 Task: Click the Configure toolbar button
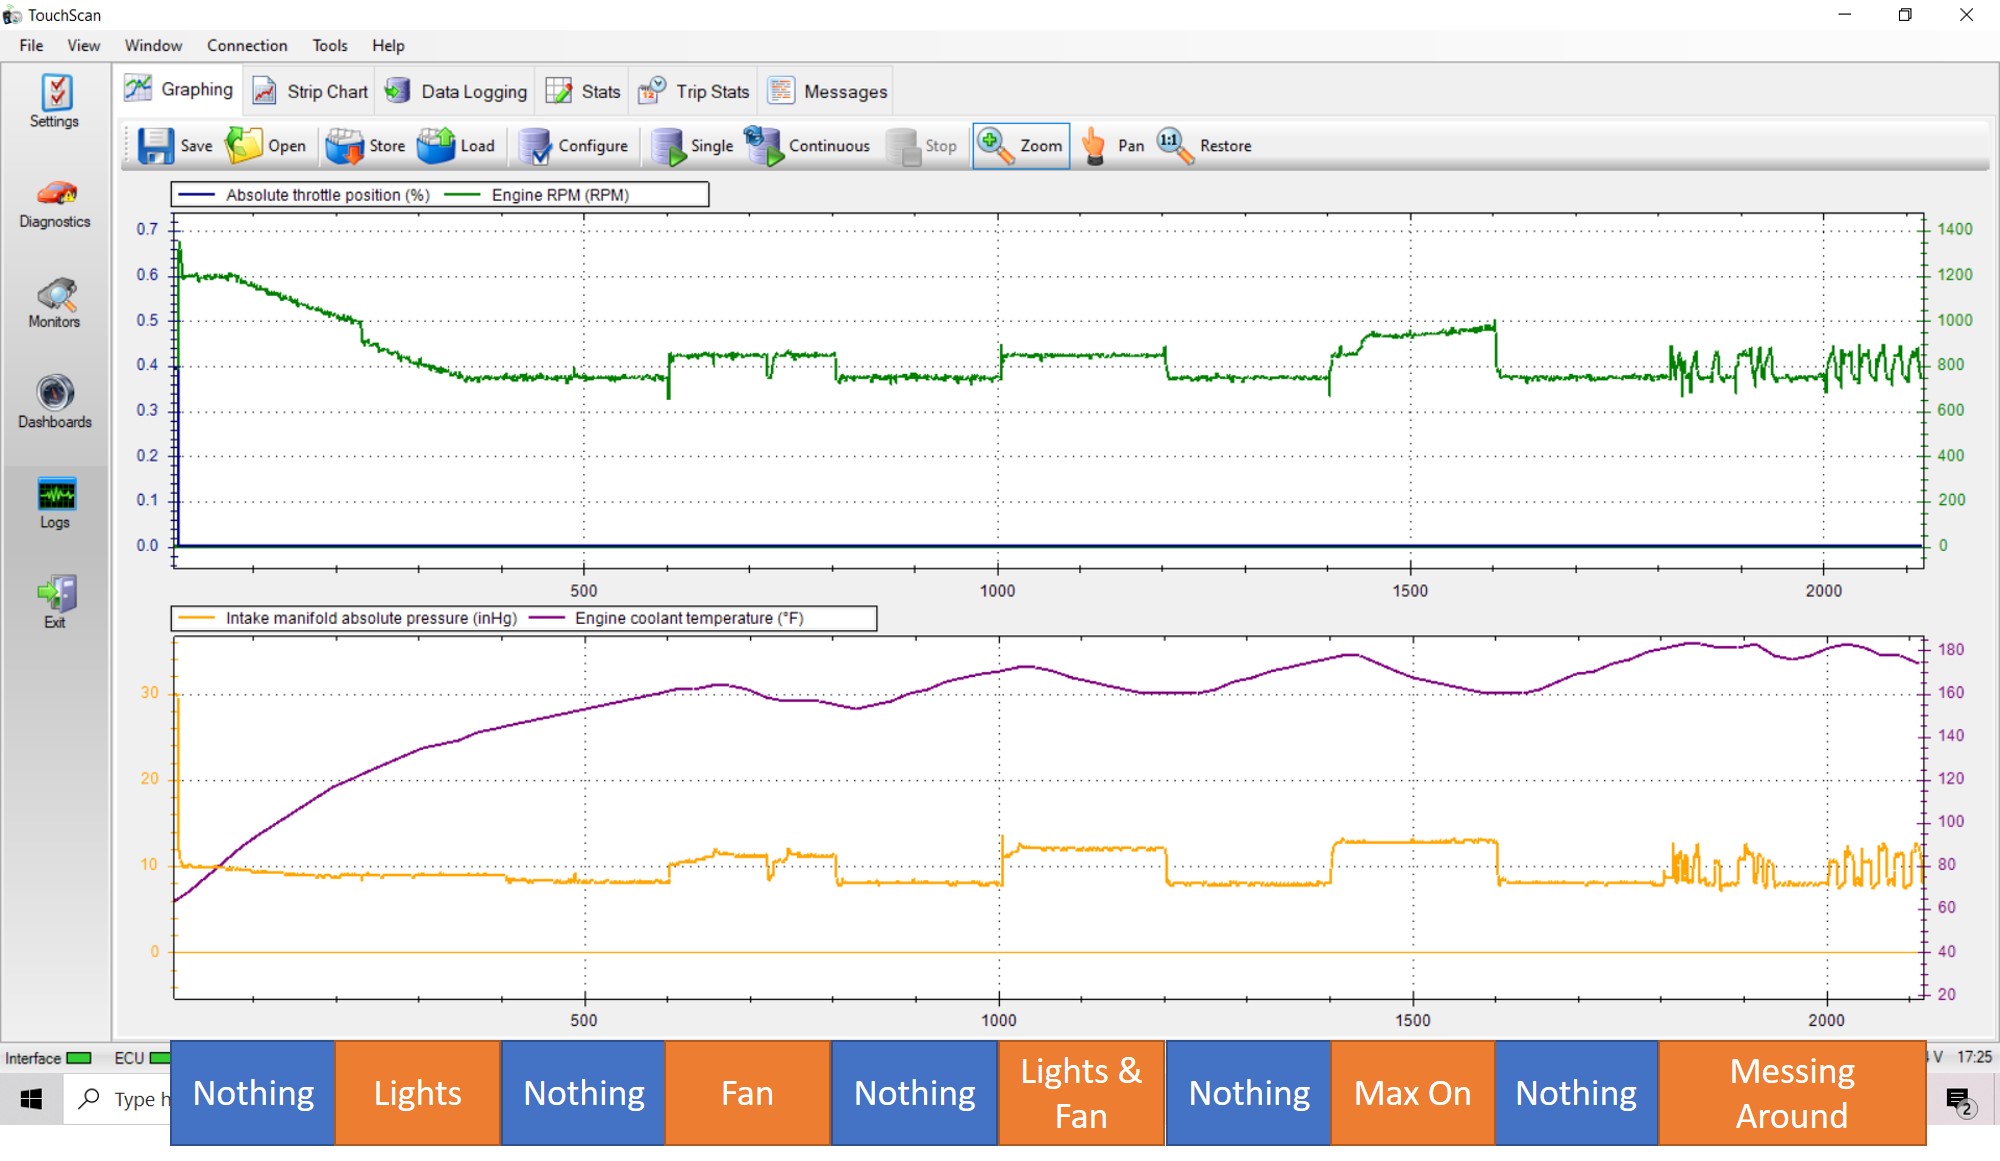[x=573, y=146]
